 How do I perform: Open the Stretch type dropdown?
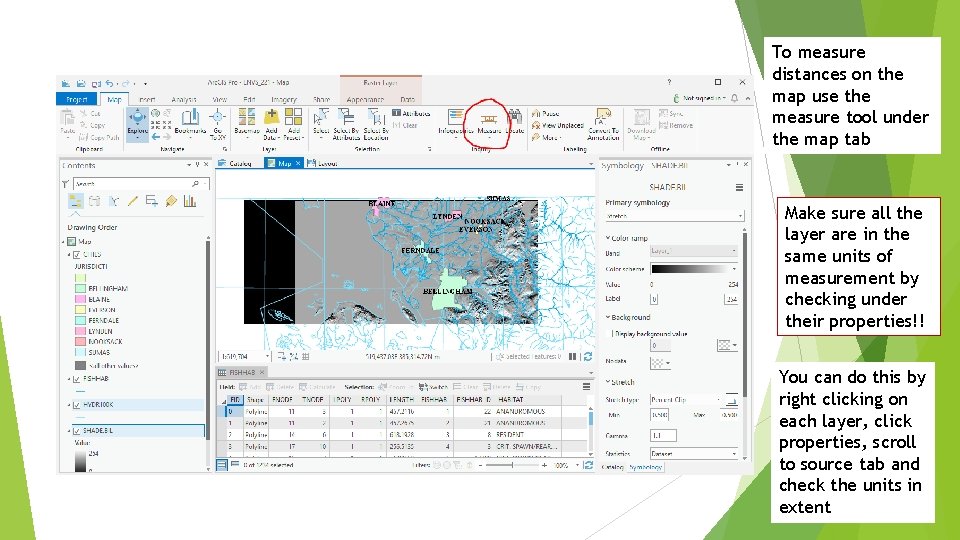point(686,399)
